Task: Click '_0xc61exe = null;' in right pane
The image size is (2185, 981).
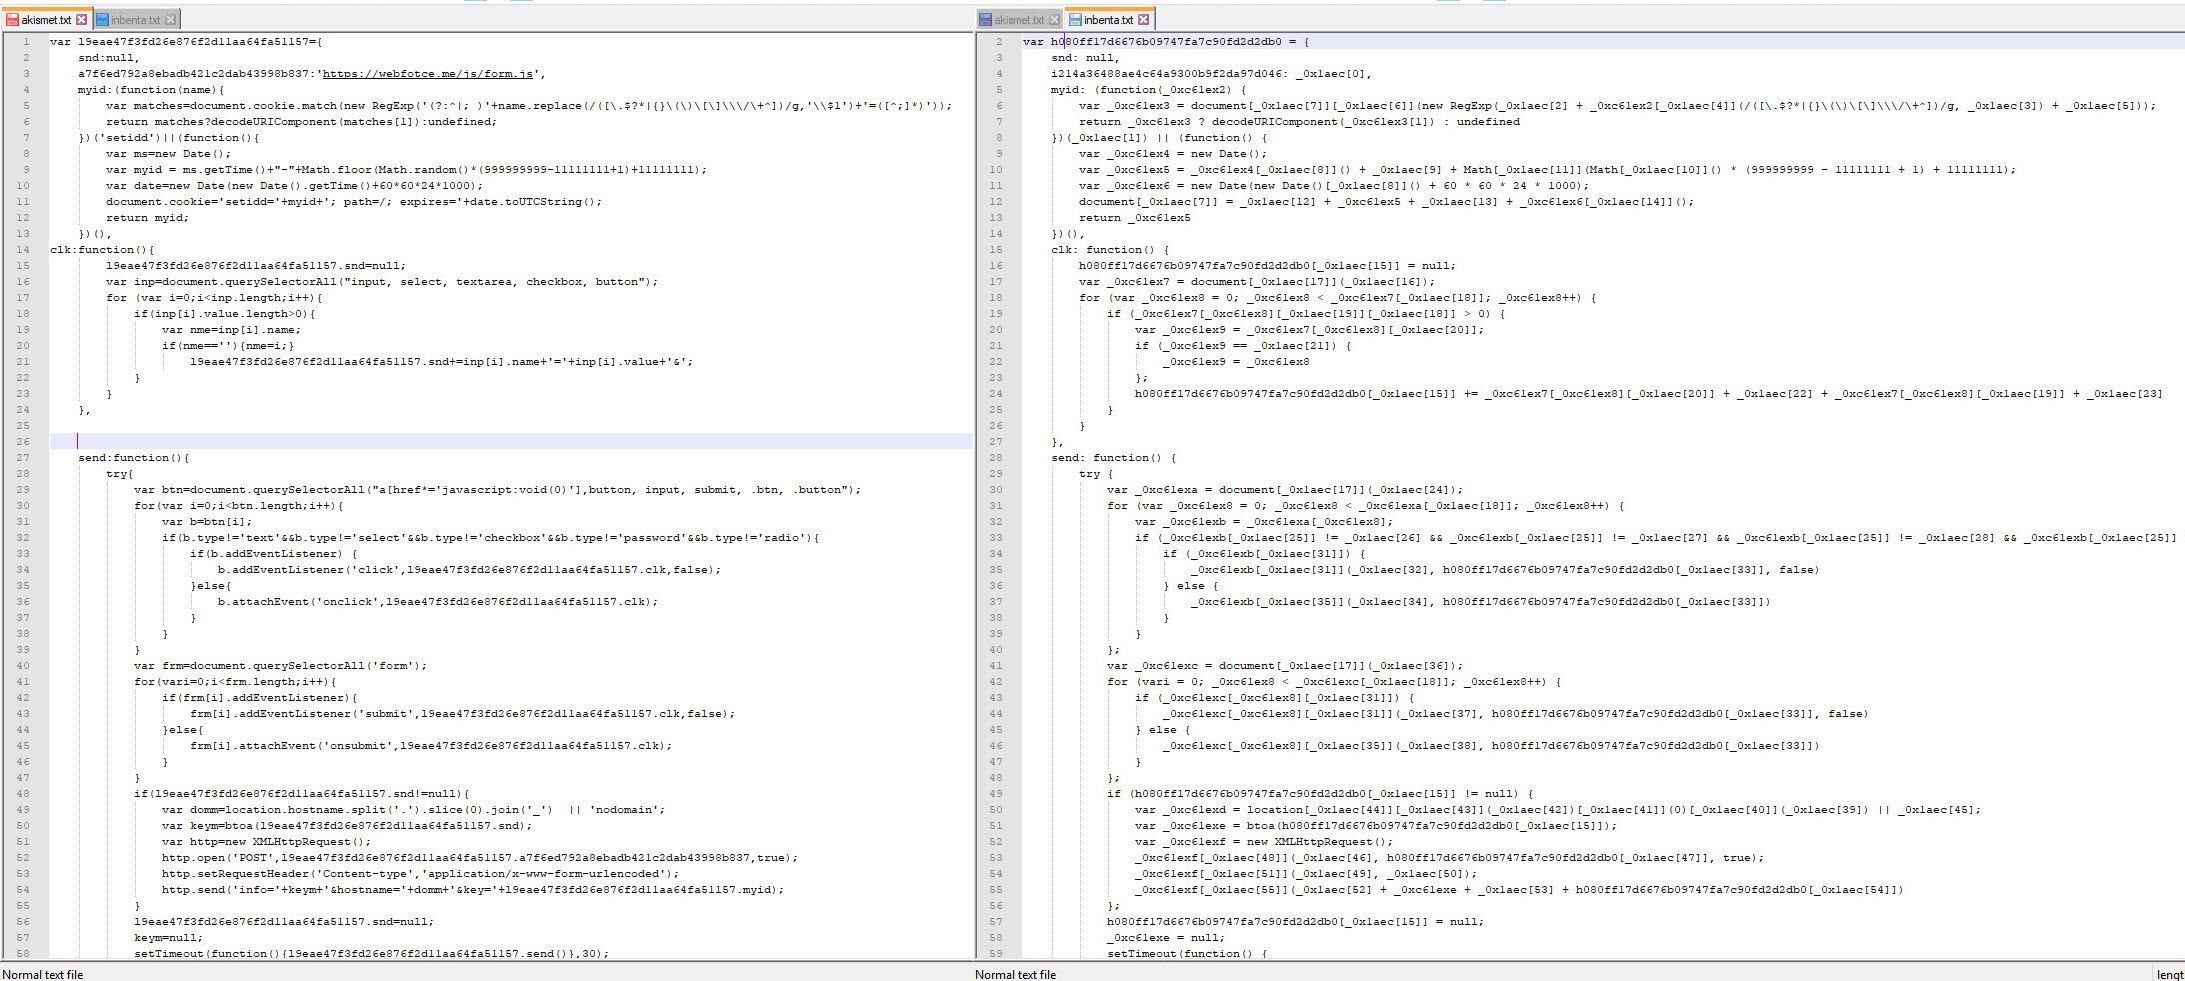Action: pyautogui.click(x=1164, y=938)
